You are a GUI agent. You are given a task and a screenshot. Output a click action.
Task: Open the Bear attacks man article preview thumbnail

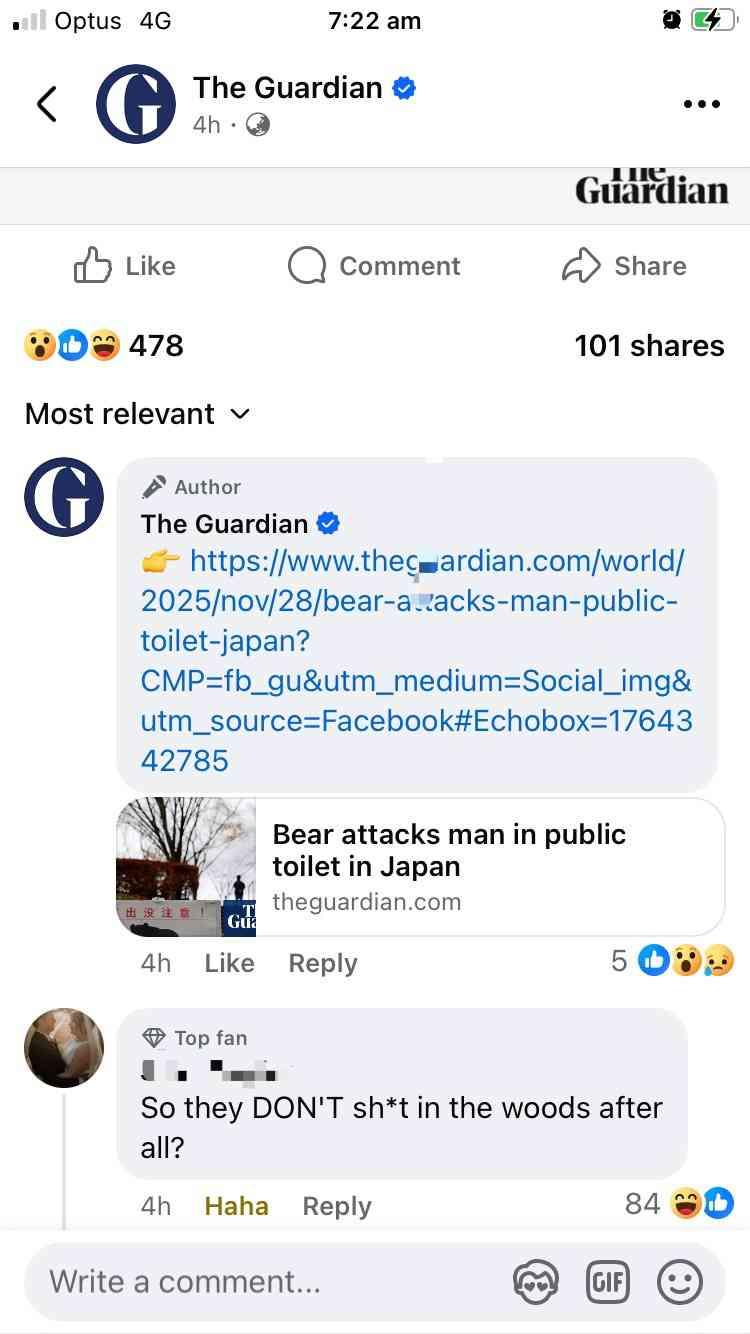click(x=187, y=866)
